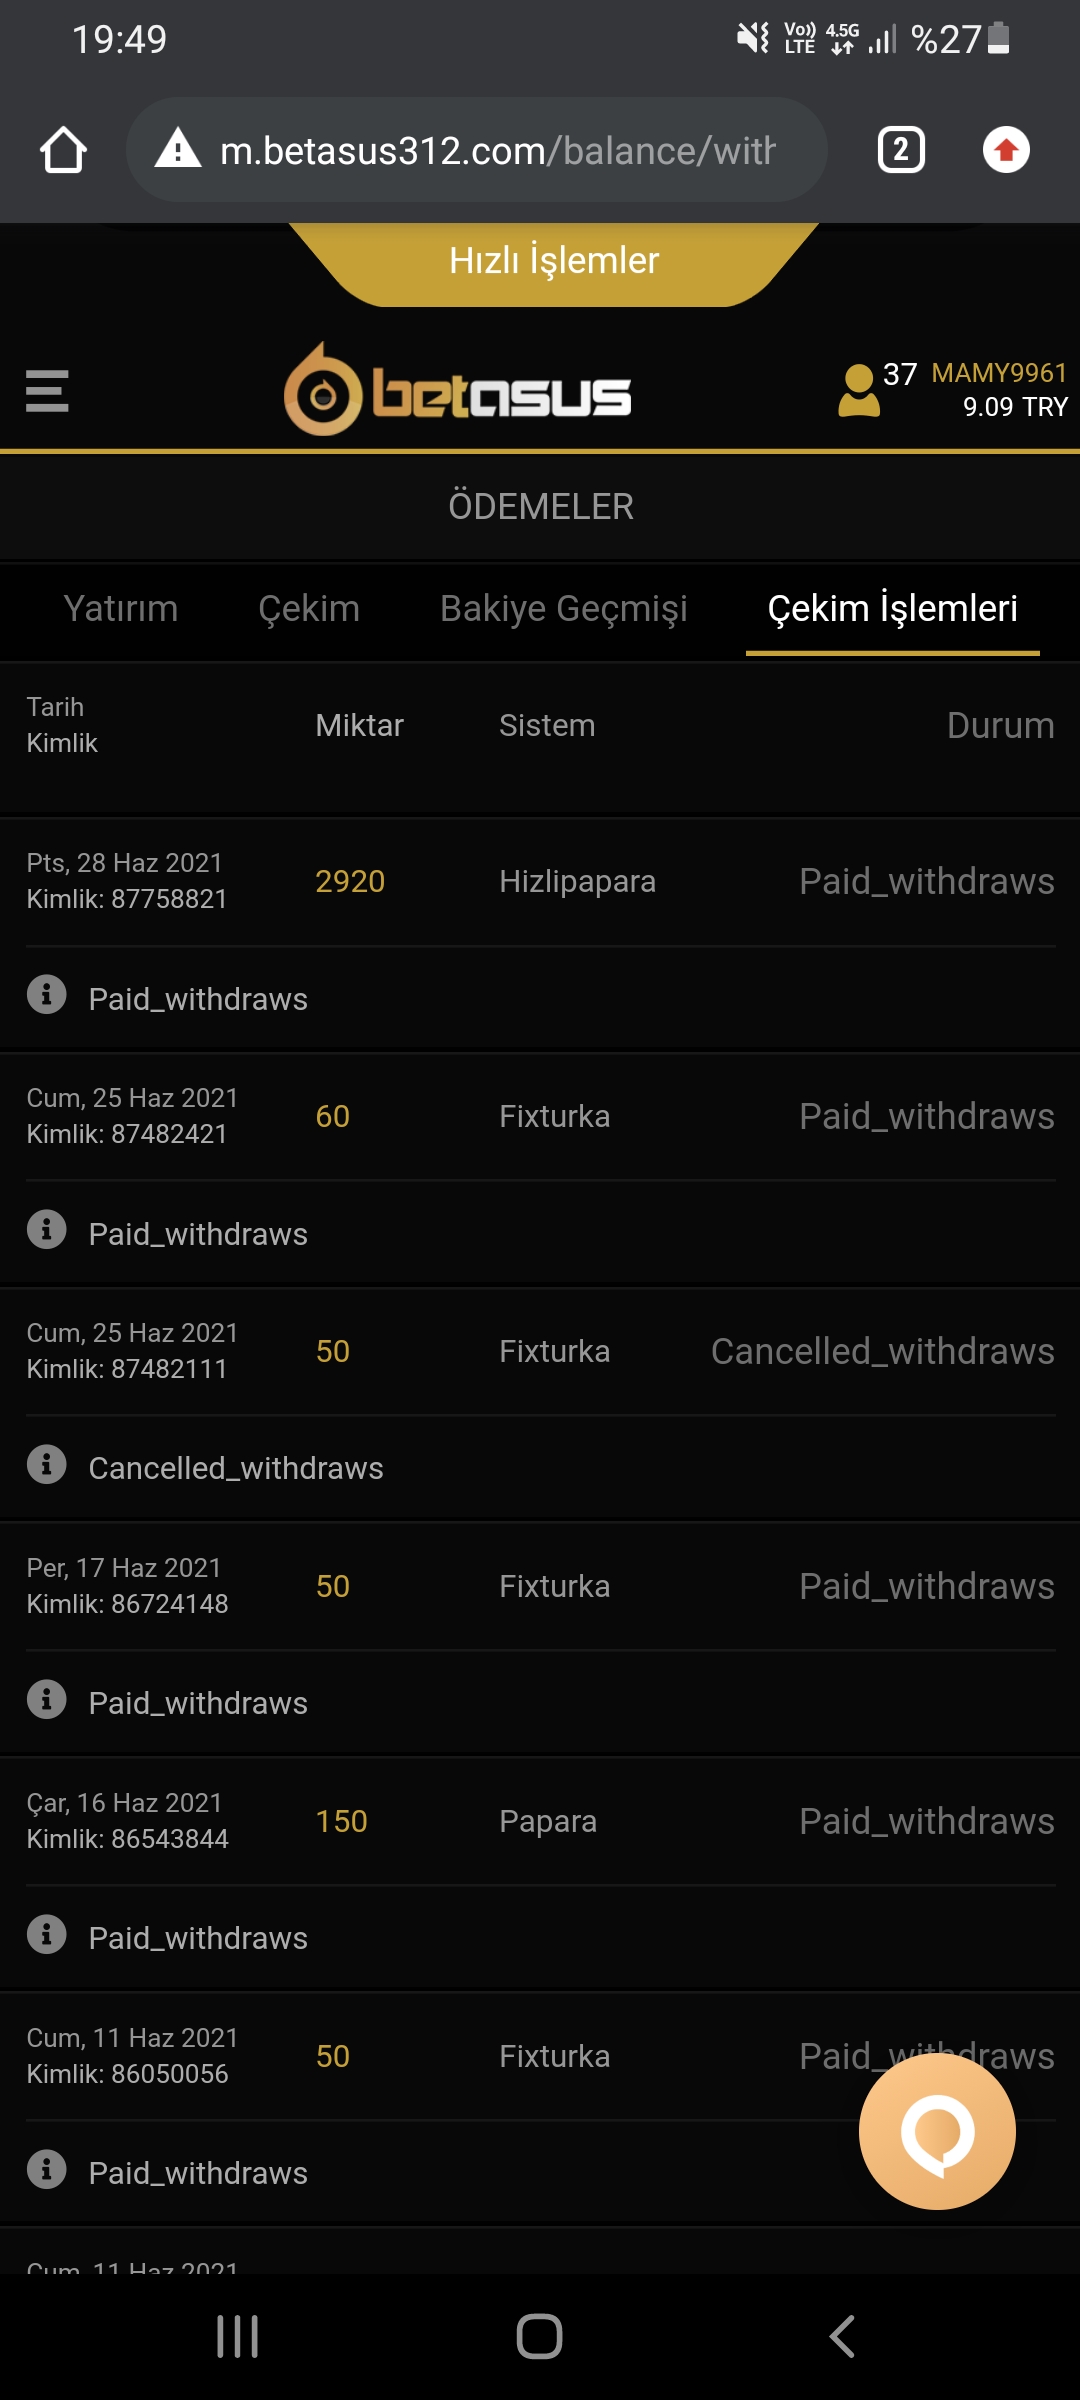This screenshot has width=1080, height=2400.
Task: Tap the user profile avatar icon
Action: [x=858, y=390]
